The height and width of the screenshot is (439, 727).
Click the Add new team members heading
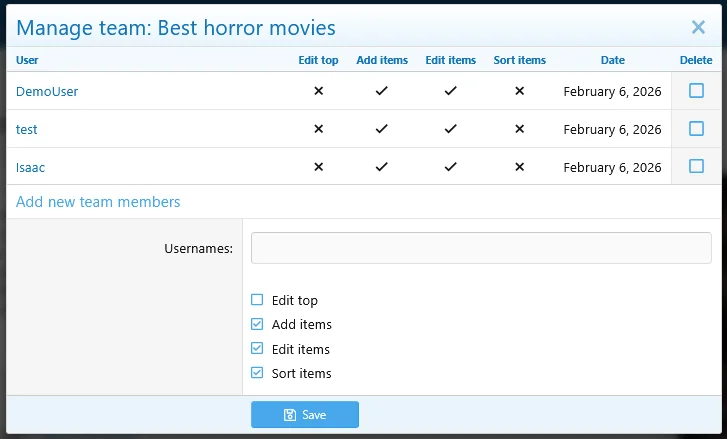[98, 202]
